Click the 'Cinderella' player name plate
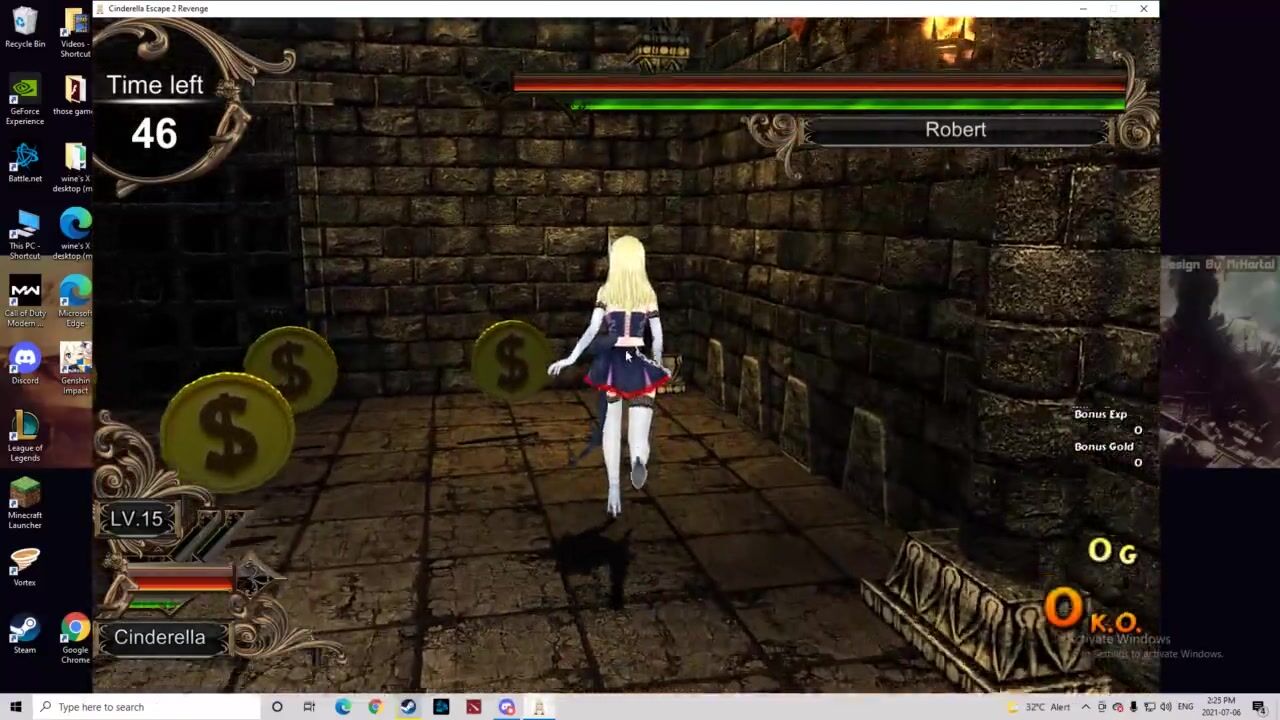 [x=160, y=637]
